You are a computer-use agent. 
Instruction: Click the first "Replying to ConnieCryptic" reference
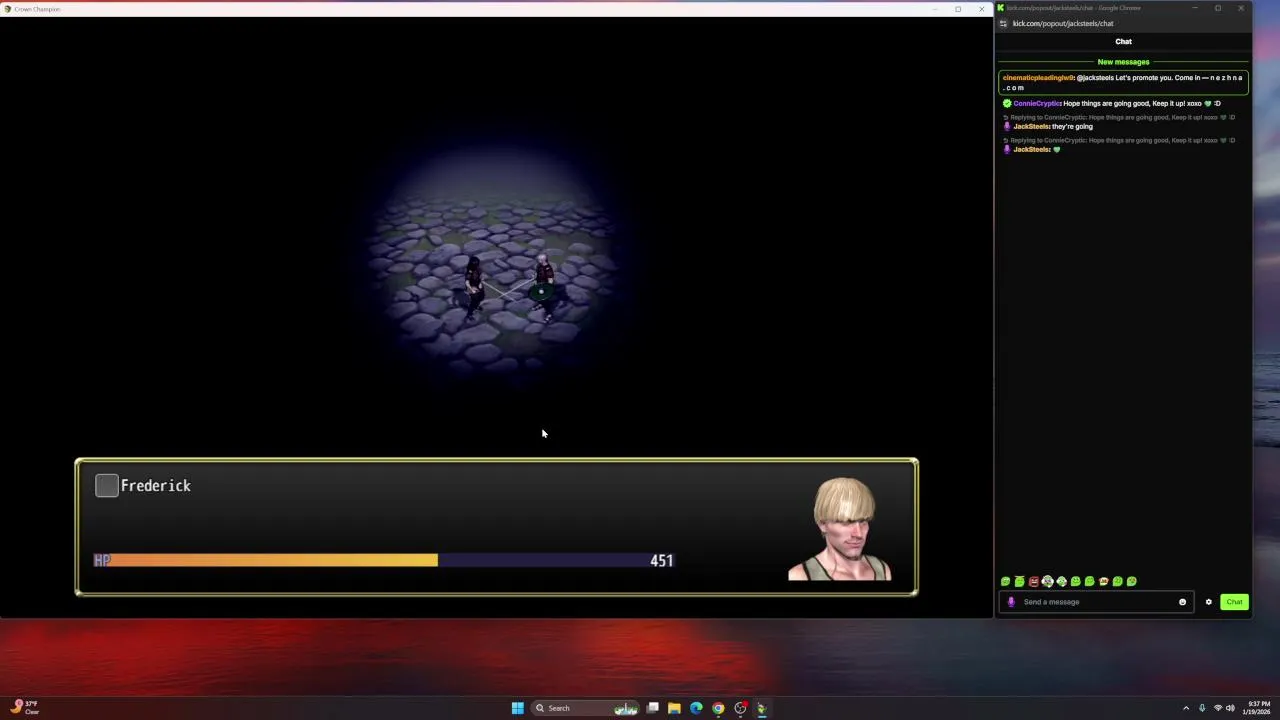(1121, 117)
